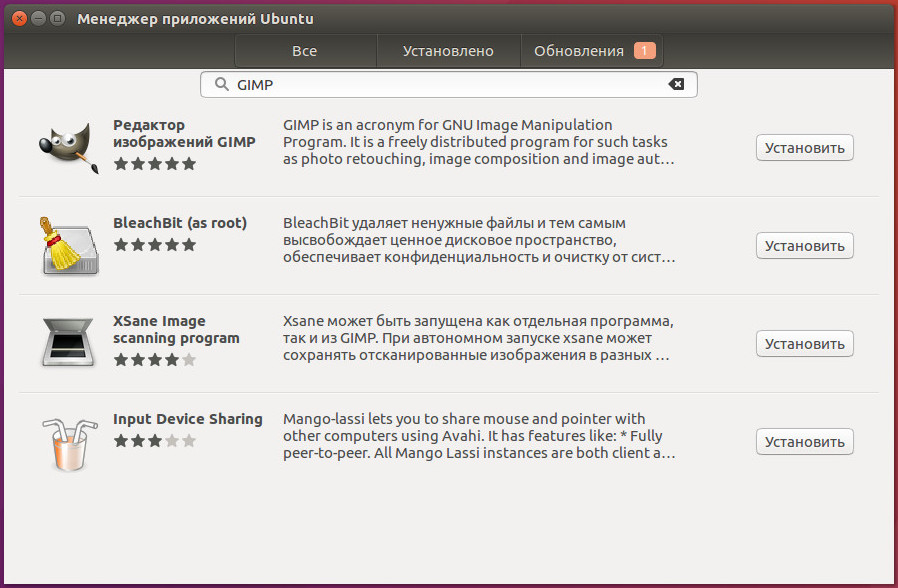Viewport: 898px width, 588px height.
Task: Open the Input Device Sharing title
Action: pyautogui.click(x=188, y=419)
